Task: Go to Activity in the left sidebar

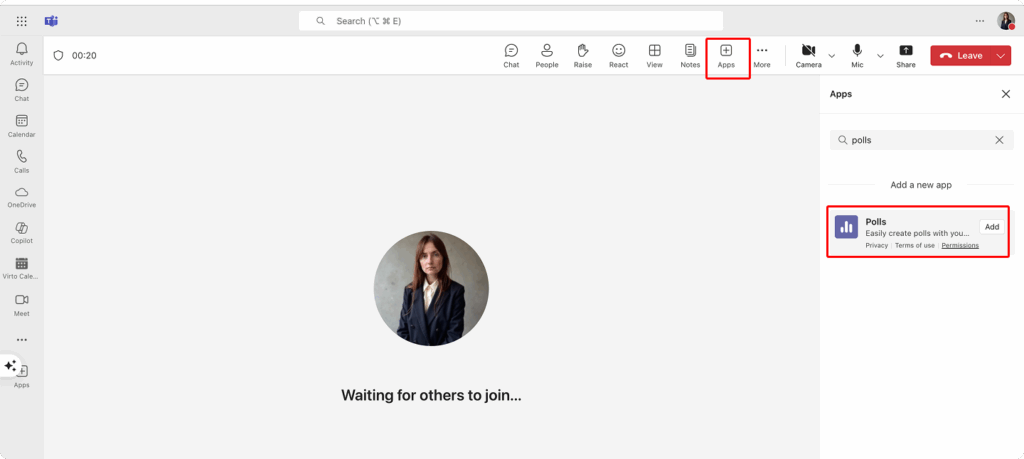Action: click(x=21, y=54)
